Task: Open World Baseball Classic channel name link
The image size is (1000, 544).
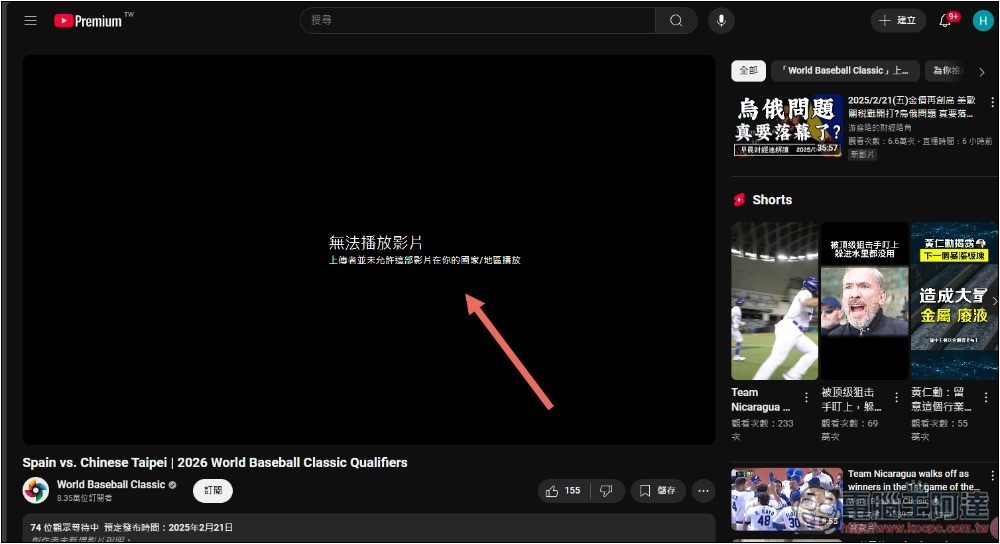Action: [110, 485]
